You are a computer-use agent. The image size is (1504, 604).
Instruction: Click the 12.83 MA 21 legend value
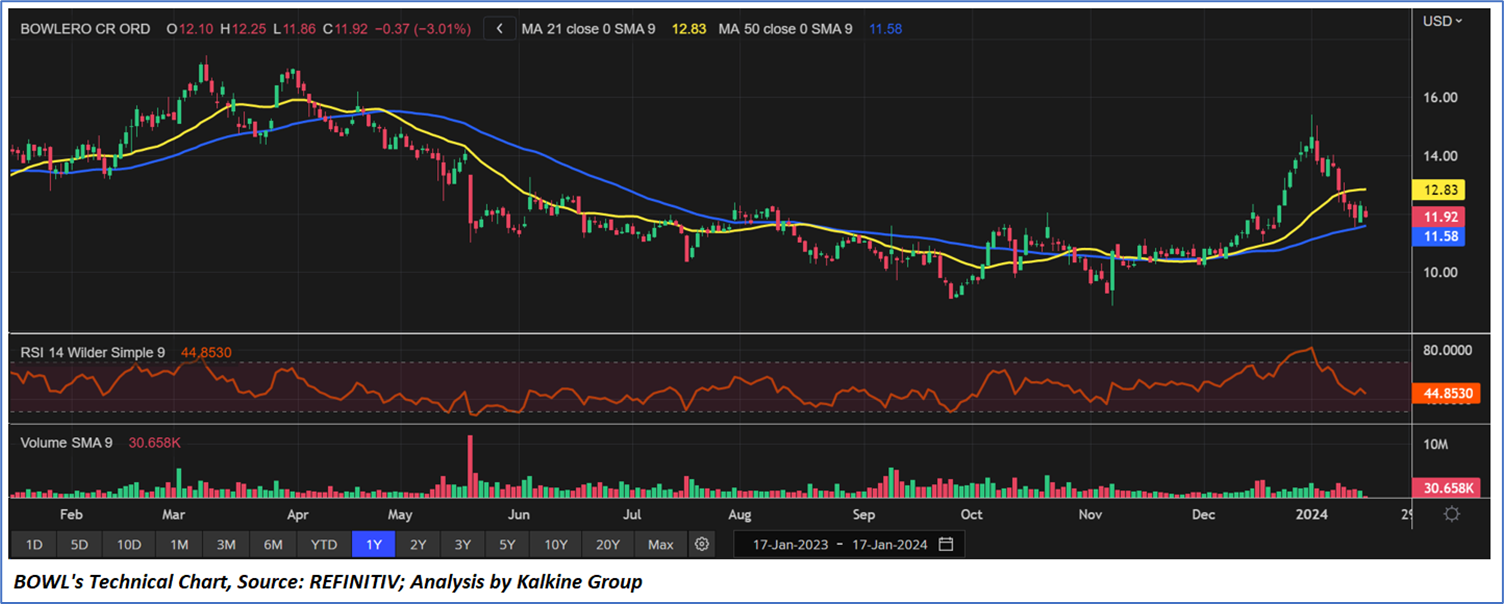tap(687, 29)
